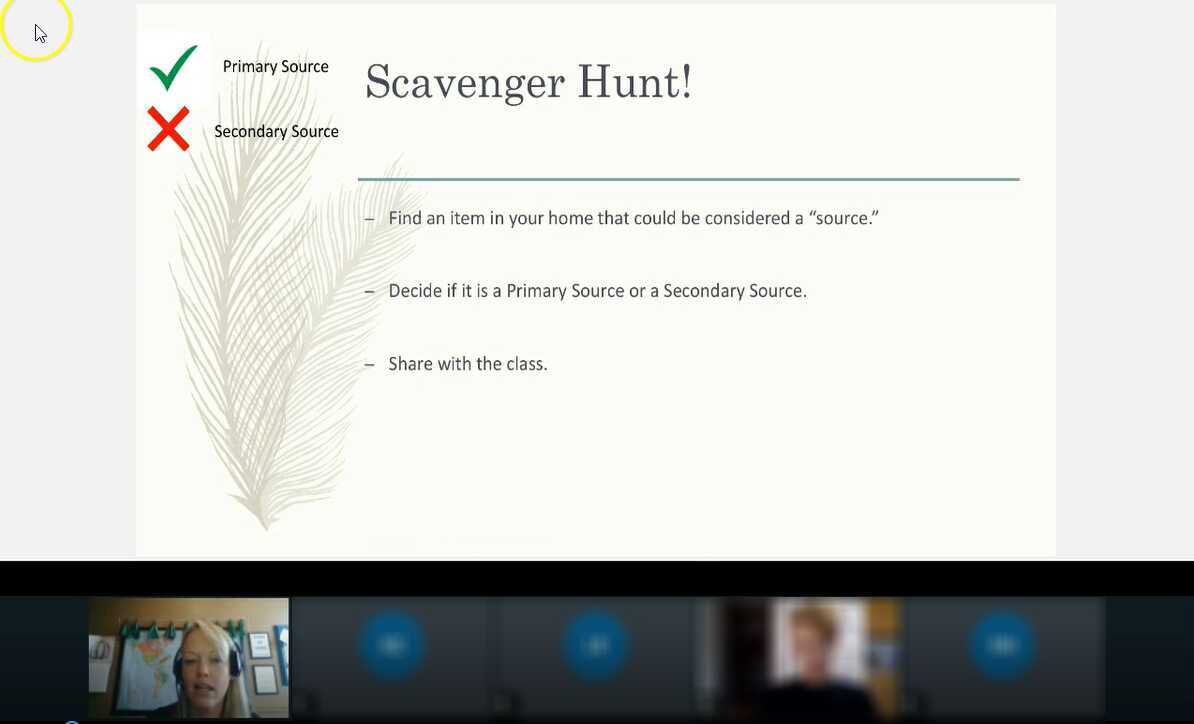Expand the blurred student video tile
1194x724 pixels.
pos(797,657)
